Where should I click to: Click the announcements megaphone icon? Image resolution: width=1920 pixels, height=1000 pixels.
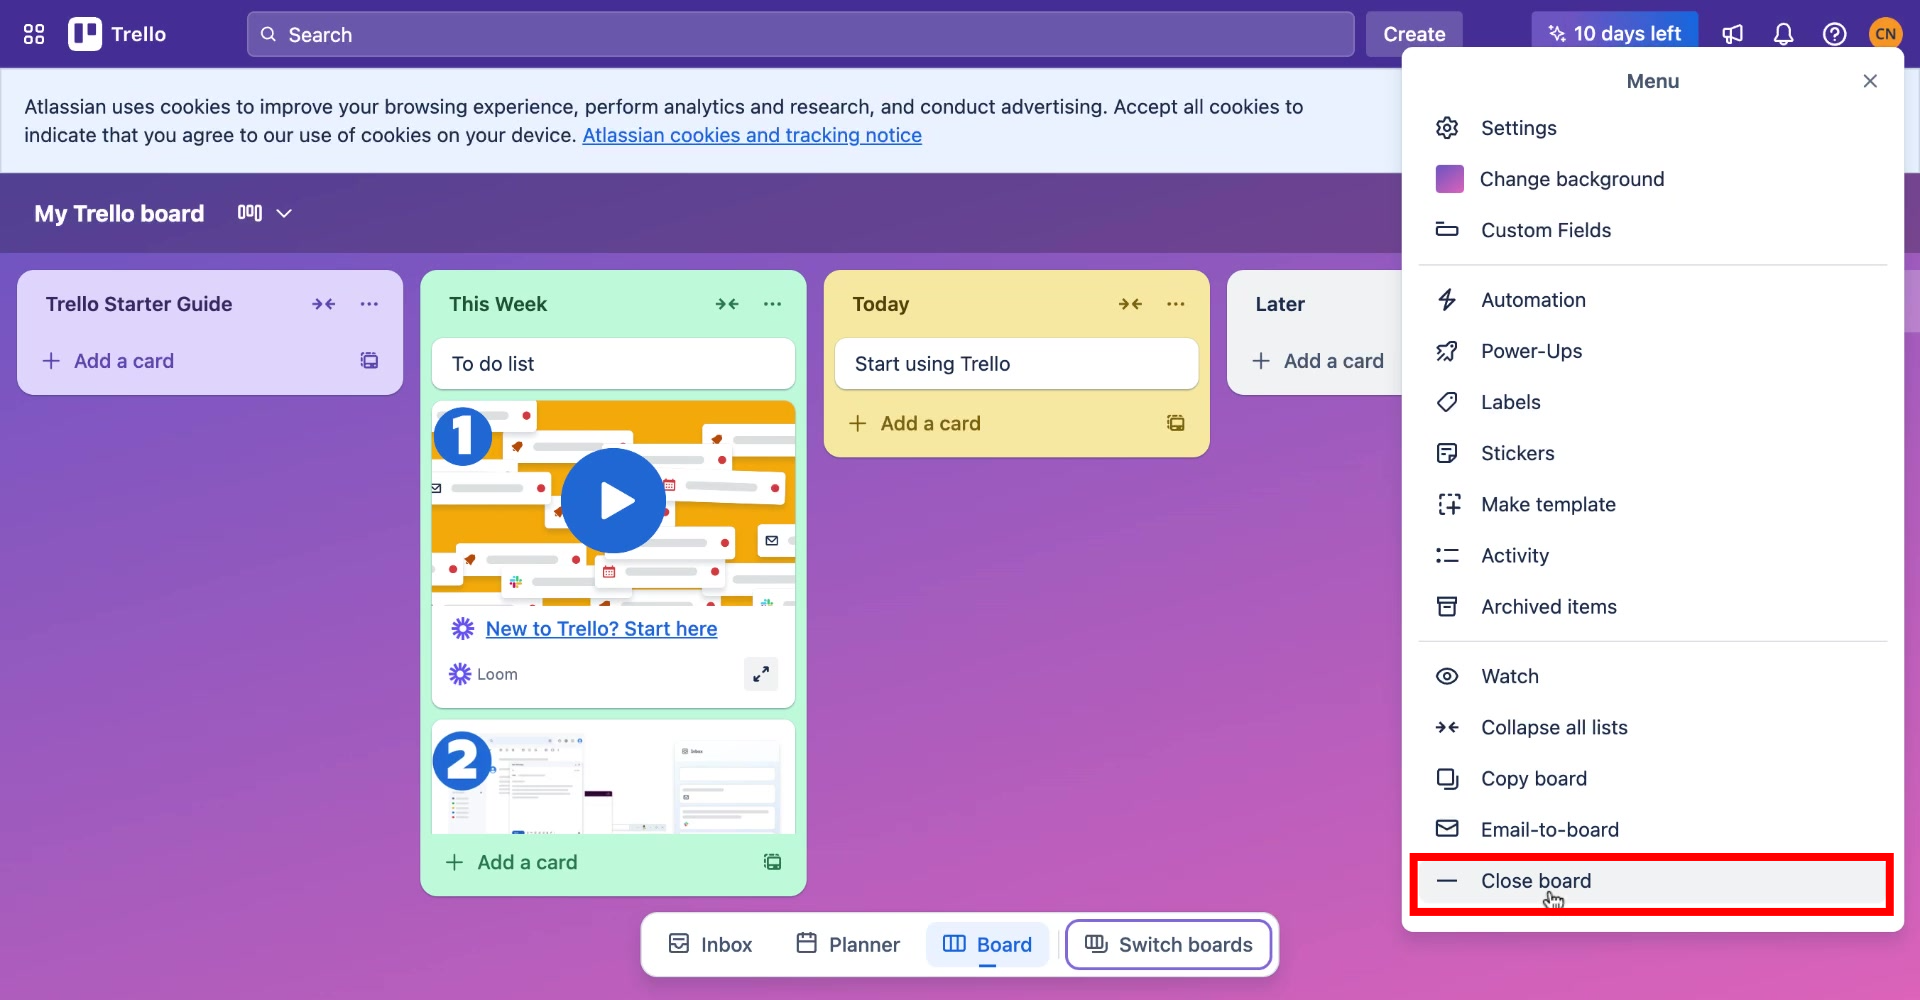point(1733,33)
